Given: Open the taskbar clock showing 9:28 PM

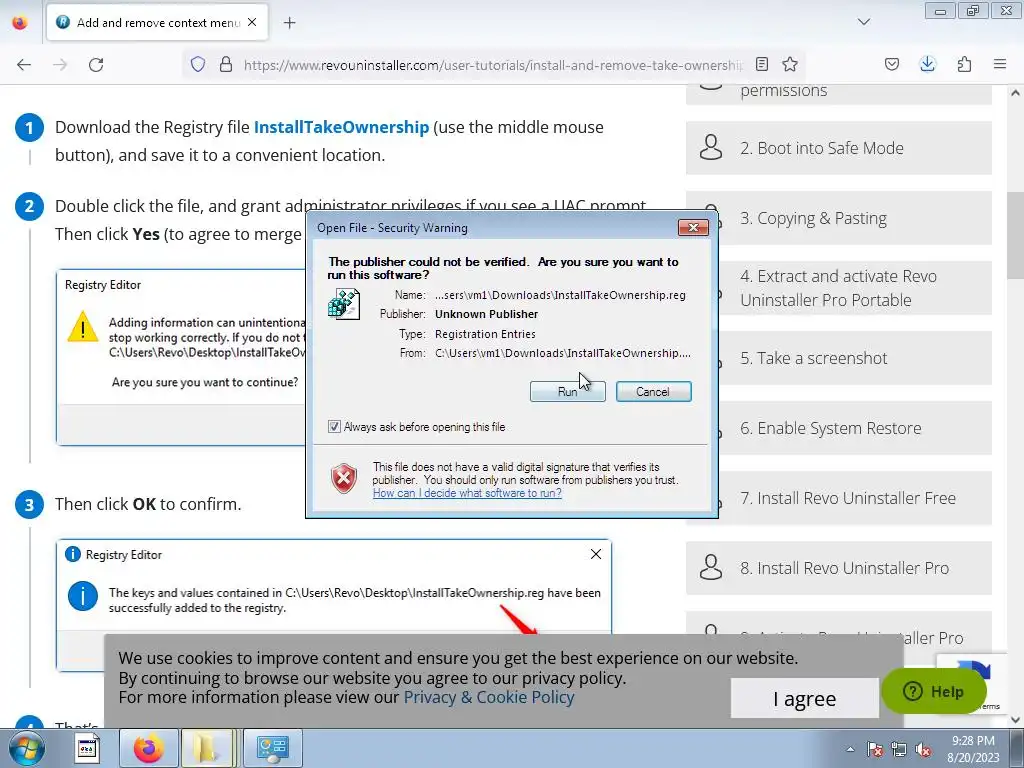Looking at the screenshot, I should (973, 749).
